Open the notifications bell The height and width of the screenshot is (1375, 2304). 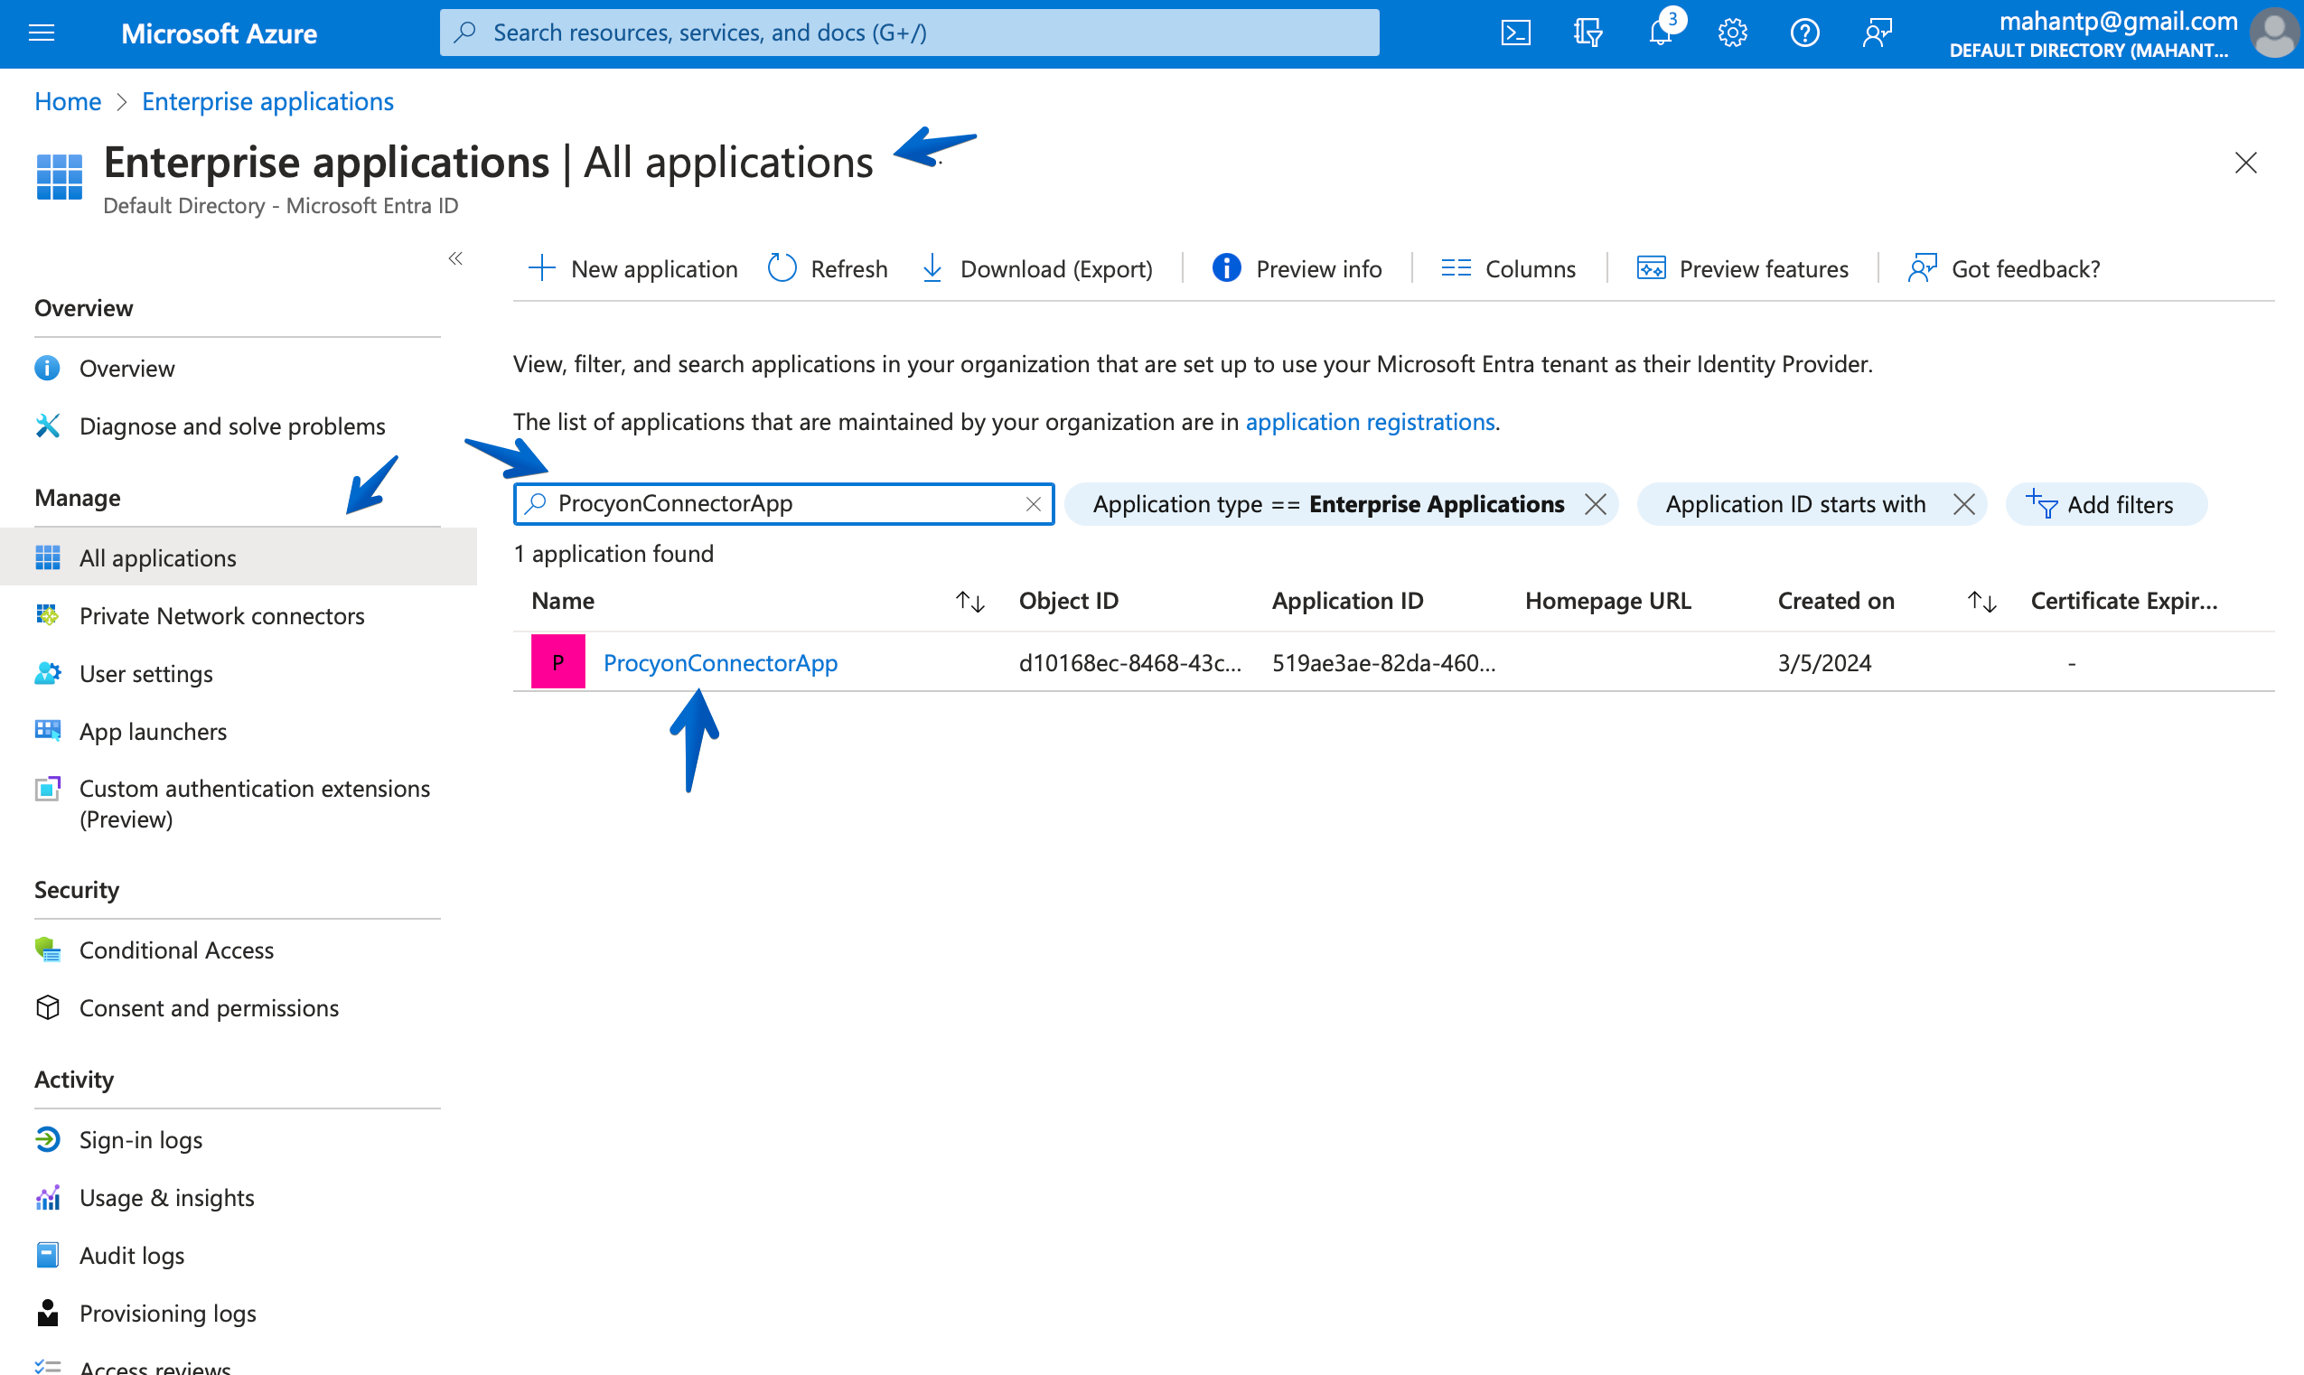click(x=1660, y=31)
